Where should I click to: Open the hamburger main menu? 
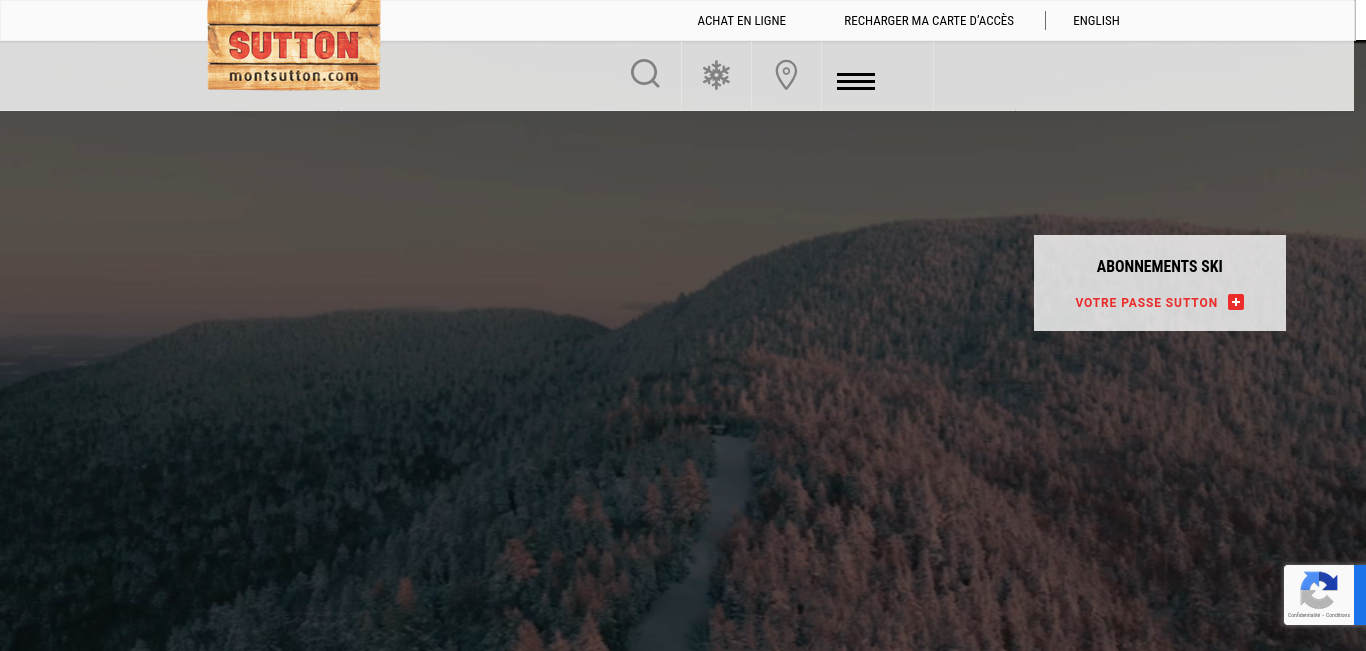(x=856, y=81)
